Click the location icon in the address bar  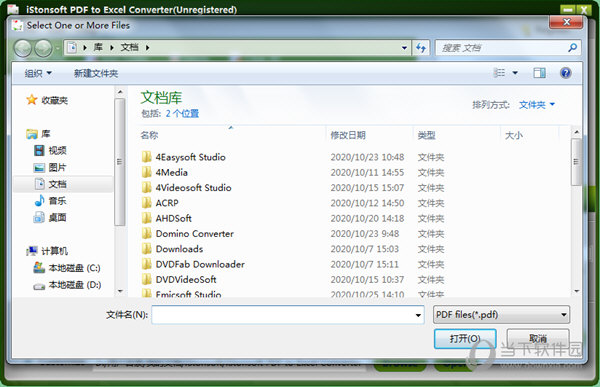click(x=72, y=47)
